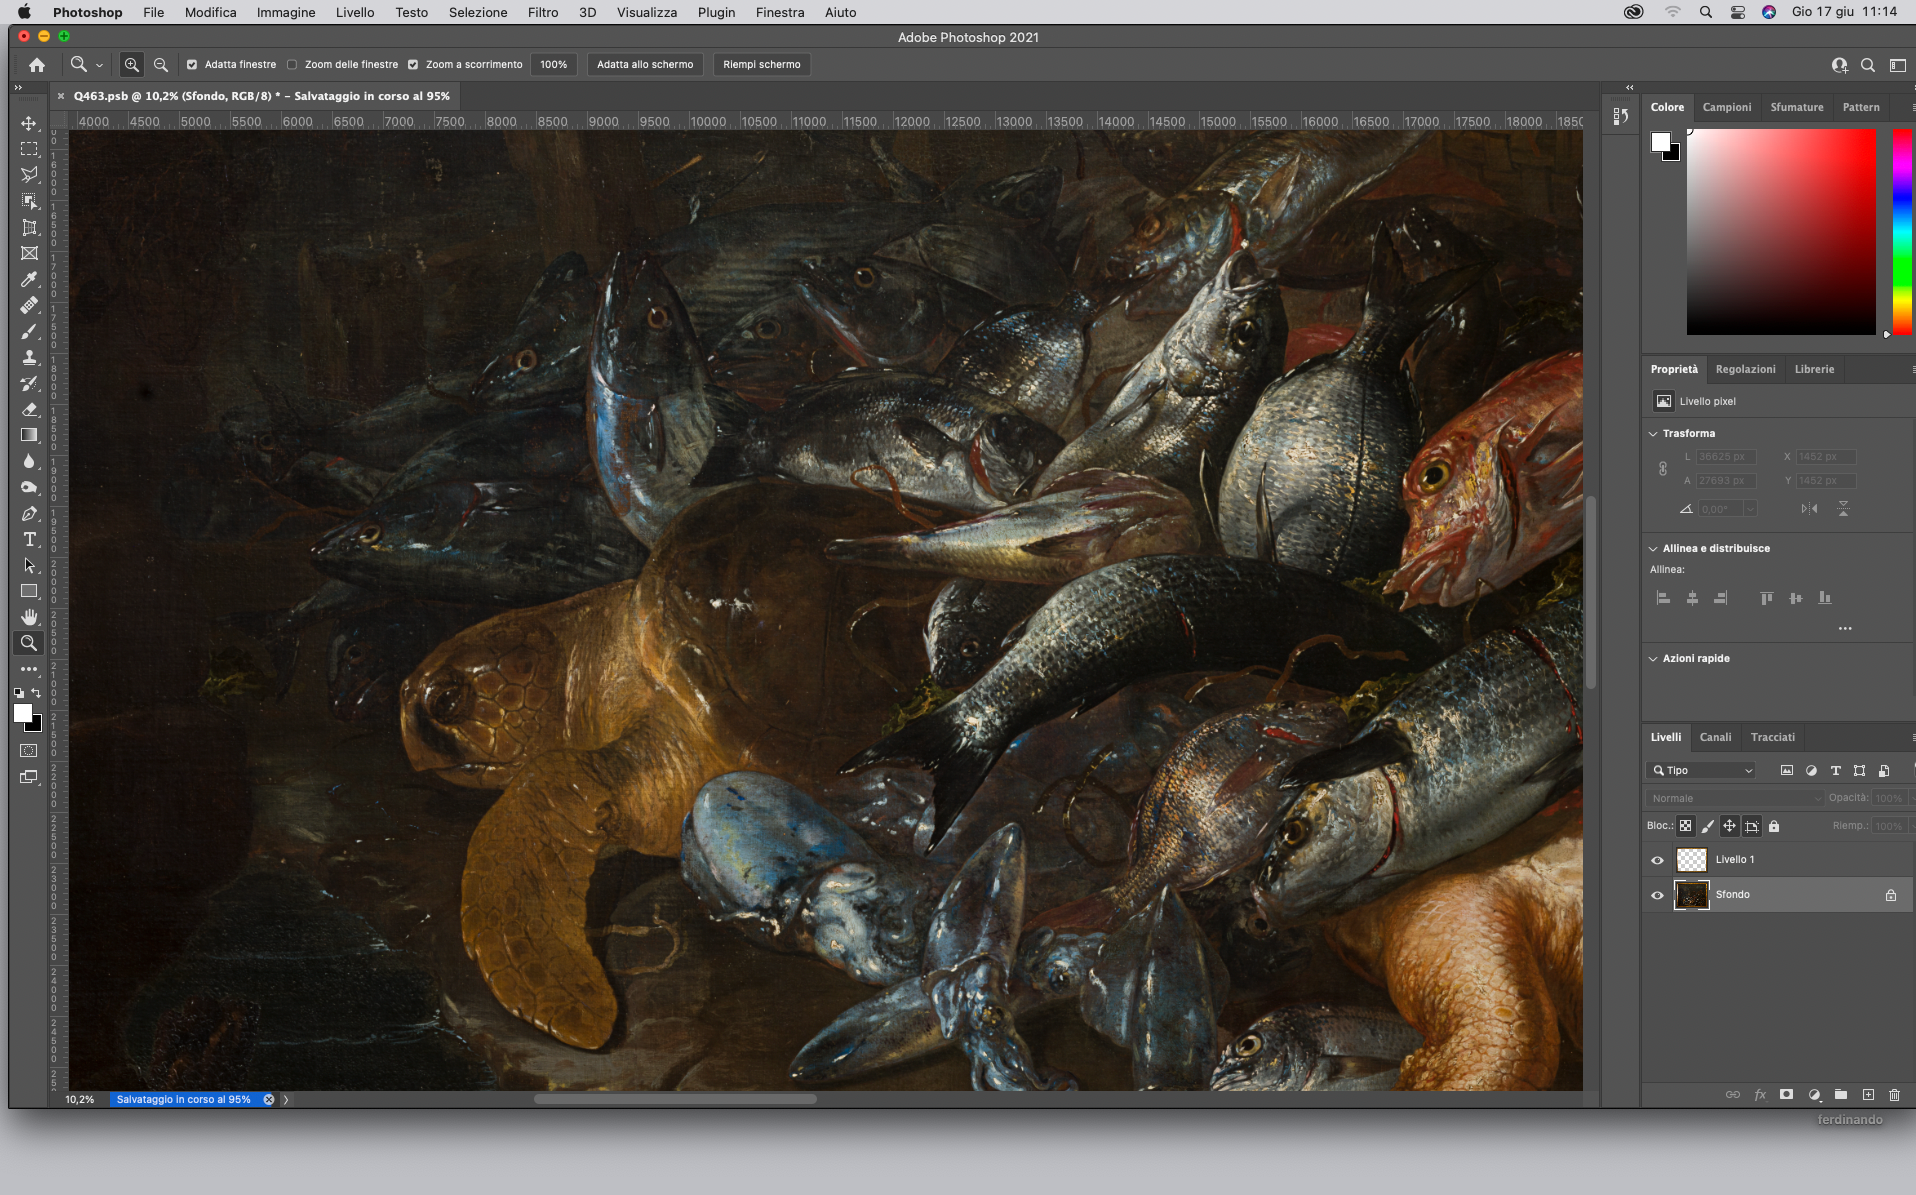The image size is (1916, 1195).
Task: Cancel the saving progress in status bar
Action: point(269,1099)
